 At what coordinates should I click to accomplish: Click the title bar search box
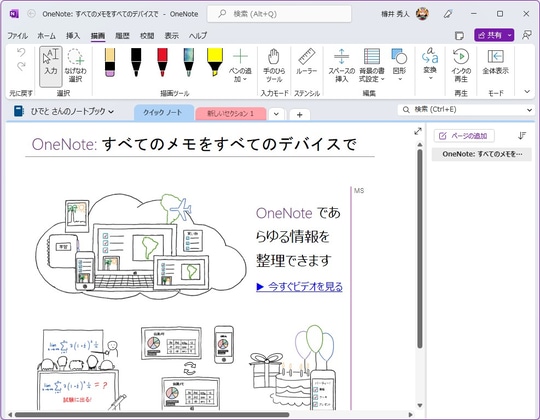point(279,14)
